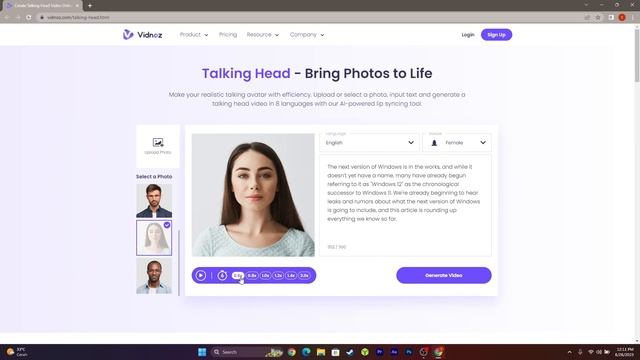This screenshot has height=360, width=640.
Task: Show hidden system tray icons
Action: pyautogui.click(x=569, y=352)
